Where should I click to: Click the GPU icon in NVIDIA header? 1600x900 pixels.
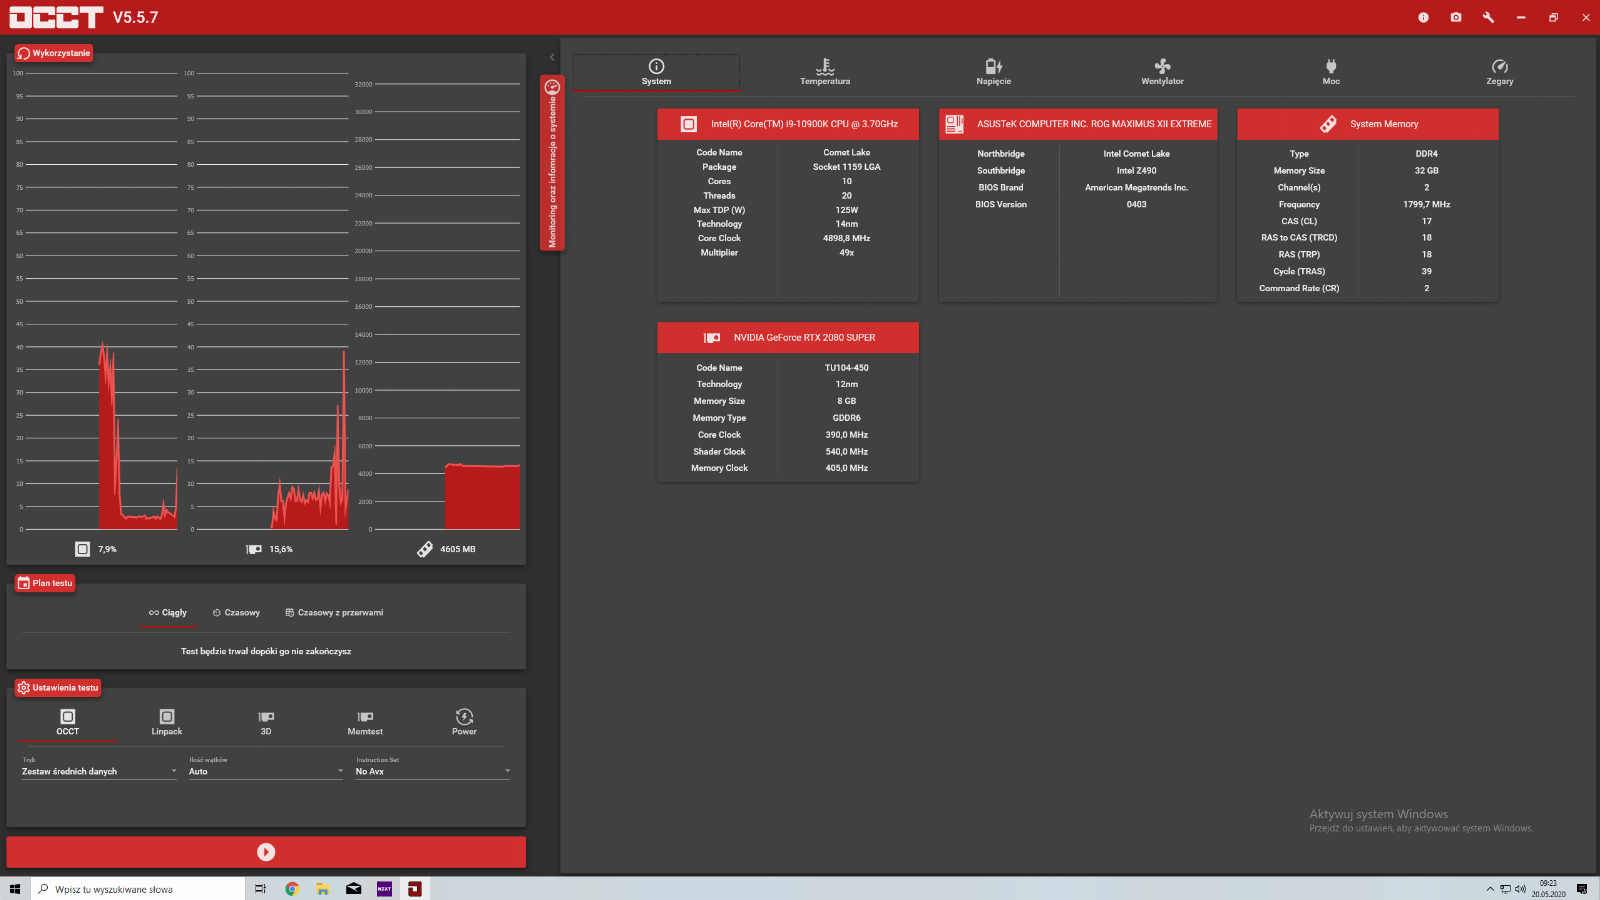tap(712, 338)
